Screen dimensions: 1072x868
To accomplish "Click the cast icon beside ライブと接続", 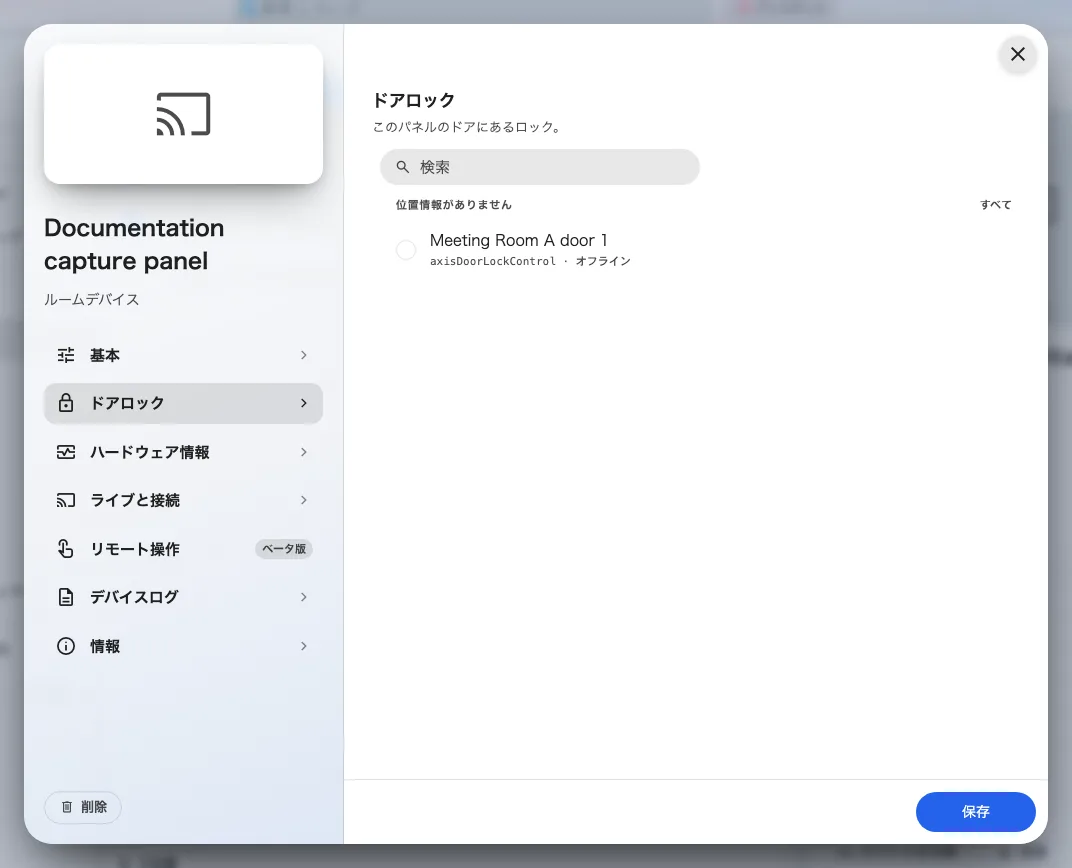I will click(66, 500).
